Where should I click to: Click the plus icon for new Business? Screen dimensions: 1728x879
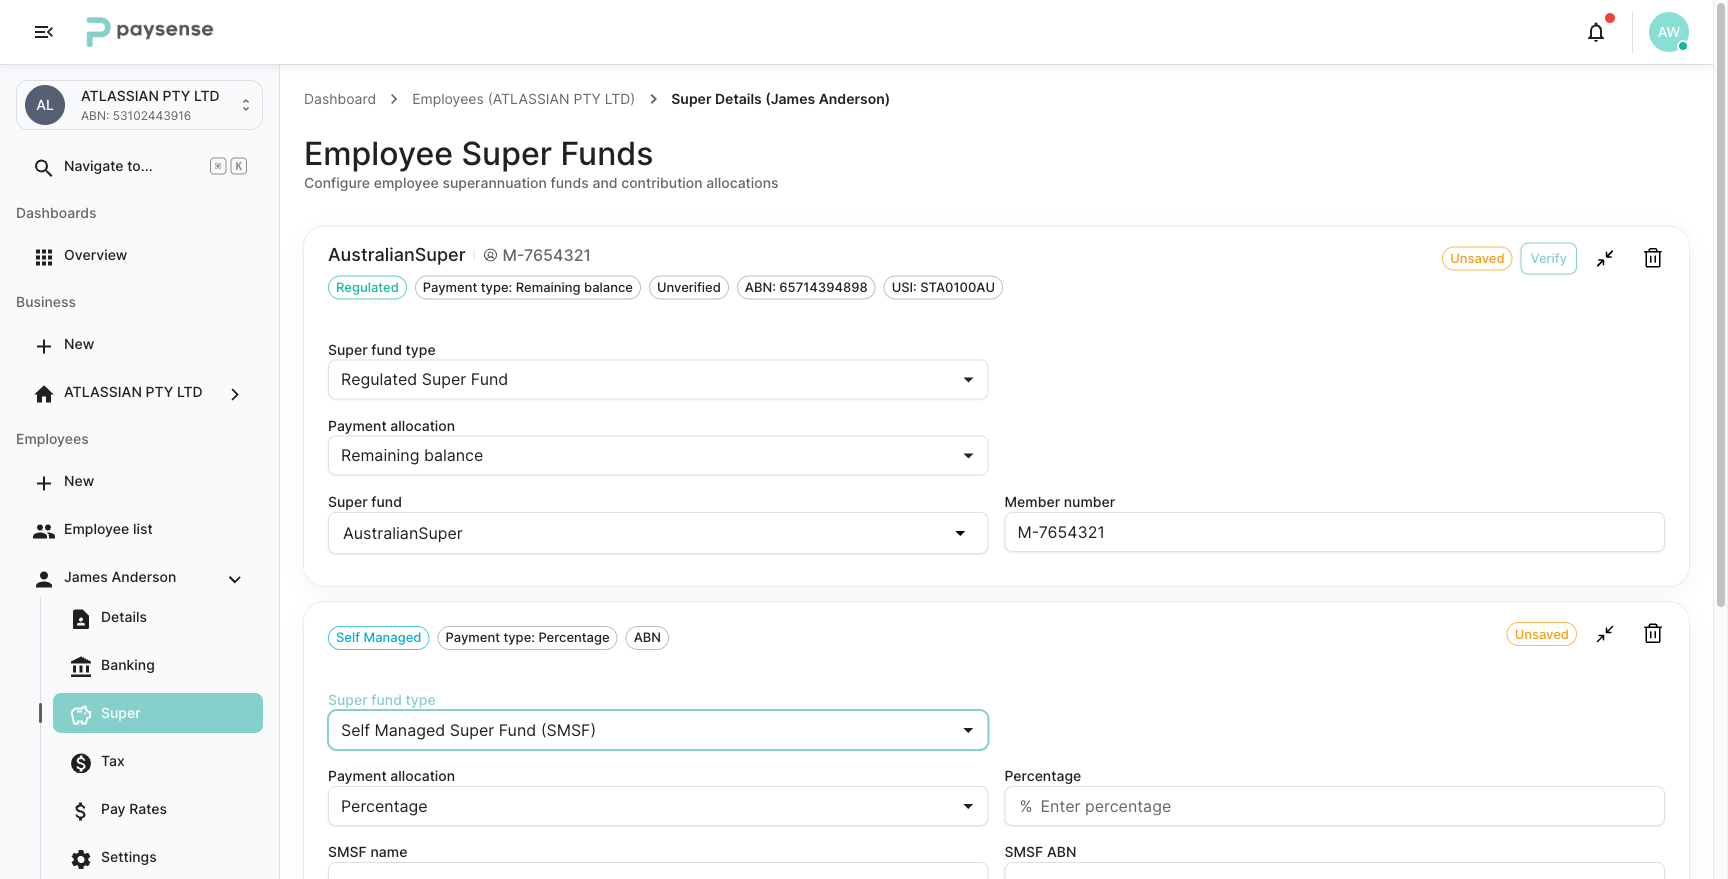coord(44,346)
